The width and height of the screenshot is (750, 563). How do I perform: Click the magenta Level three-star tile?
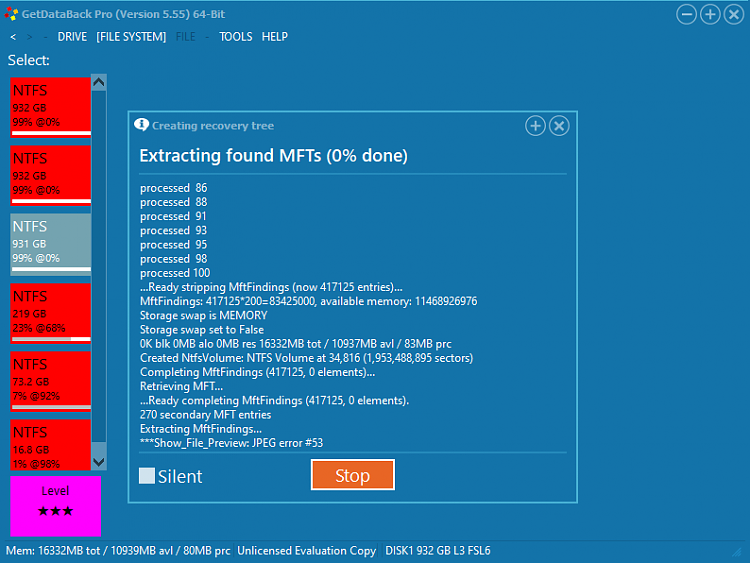(x=55, y=506)
